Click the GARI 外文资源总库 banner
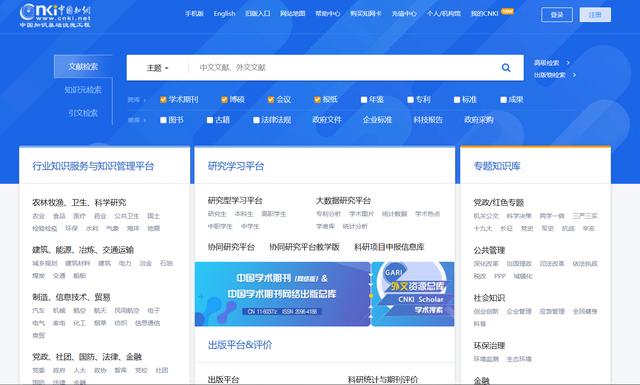Viewport: 640px width, 385px height. point(413,294)
